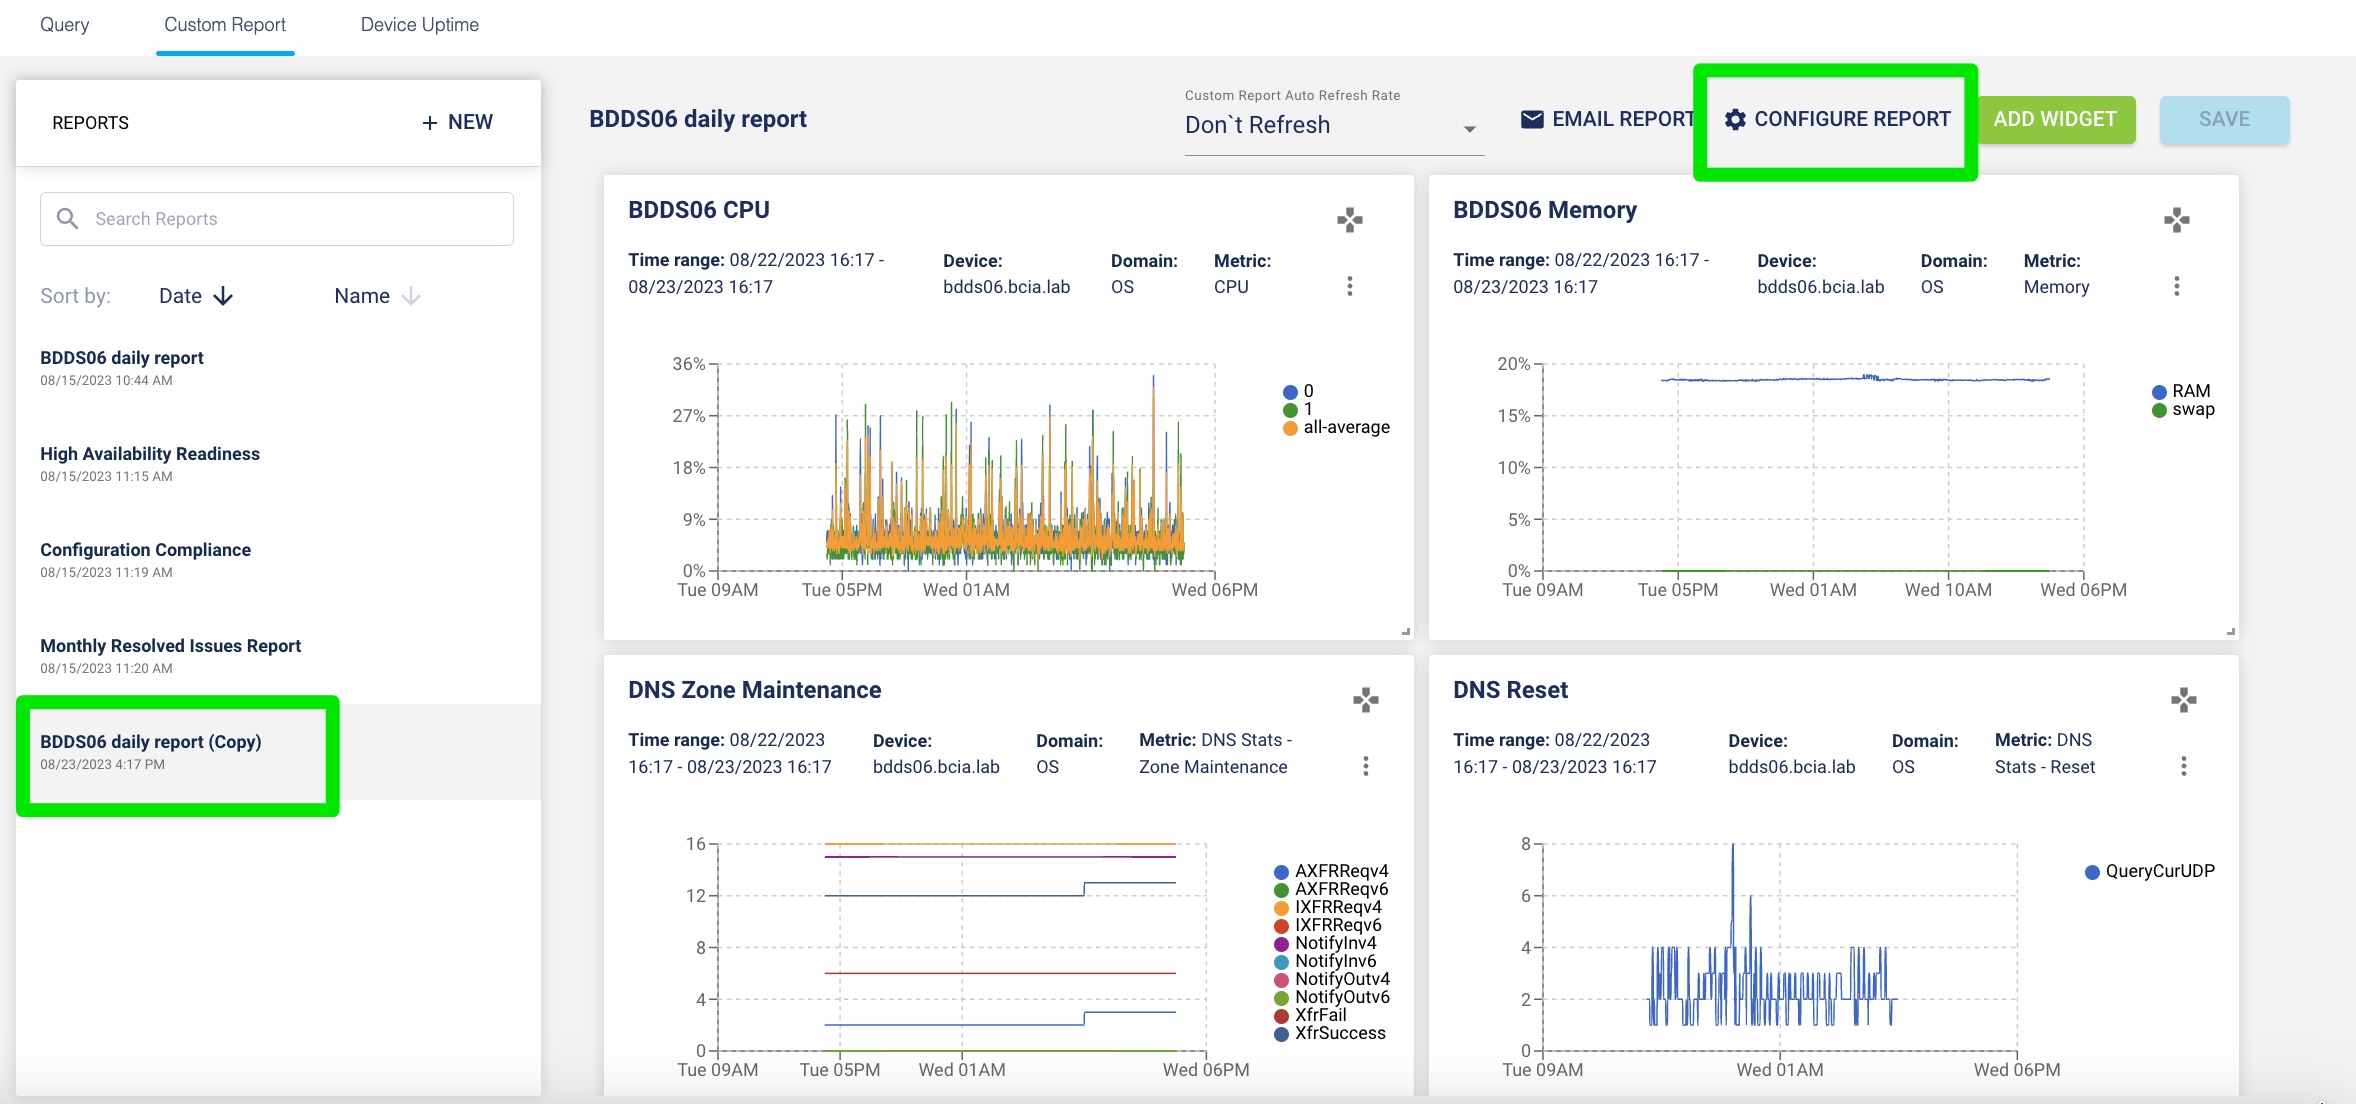
Task: Toggle XfrSuccess series in Zone Maintenance legend
Action: (x=1339, y=1033)
